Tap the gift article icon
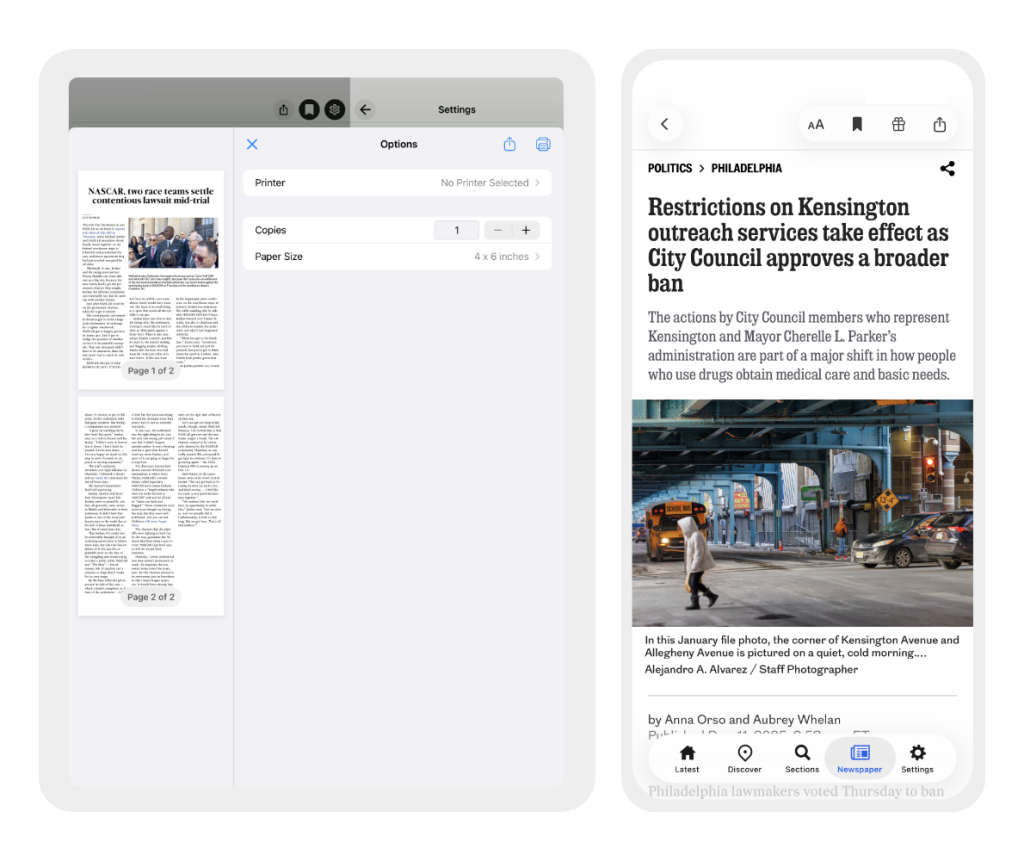 898,125
